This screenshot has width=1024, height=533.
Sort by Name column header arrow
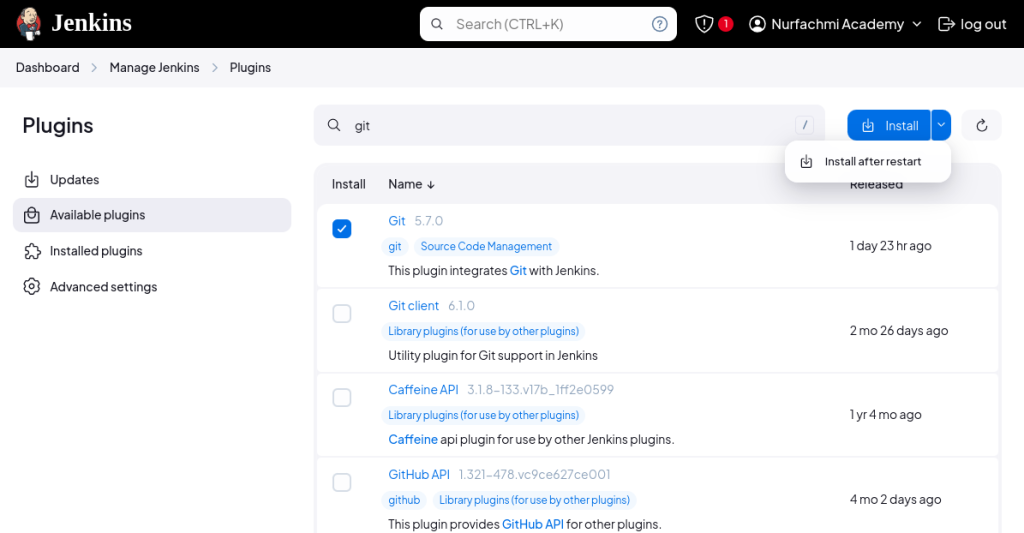(x=431, y=185)
